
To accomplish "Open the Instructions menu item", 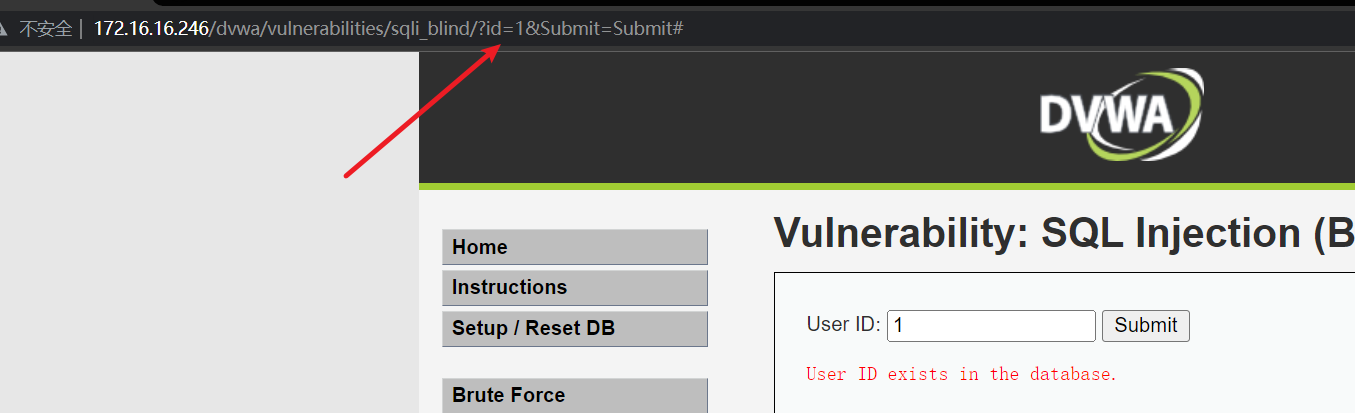I will pyautogui.click(x=575, y=288).
